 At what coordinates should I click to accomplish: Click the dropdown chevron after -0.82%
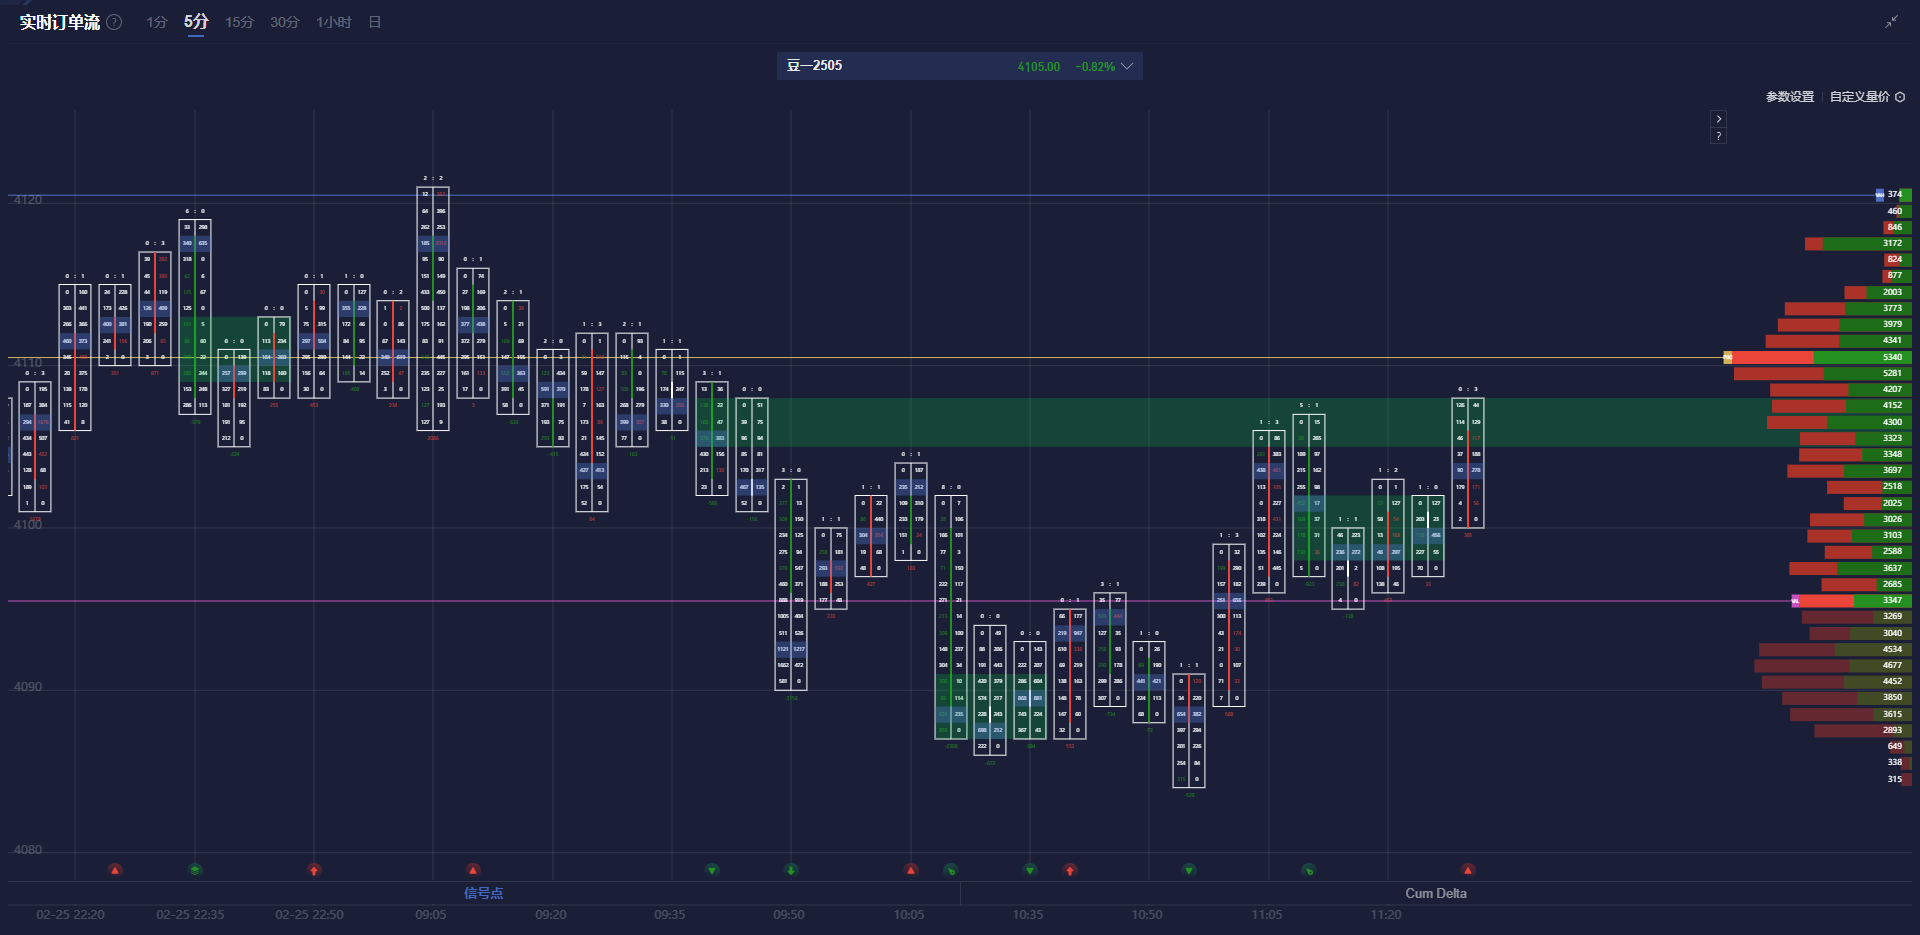(x=1127, y=66)
